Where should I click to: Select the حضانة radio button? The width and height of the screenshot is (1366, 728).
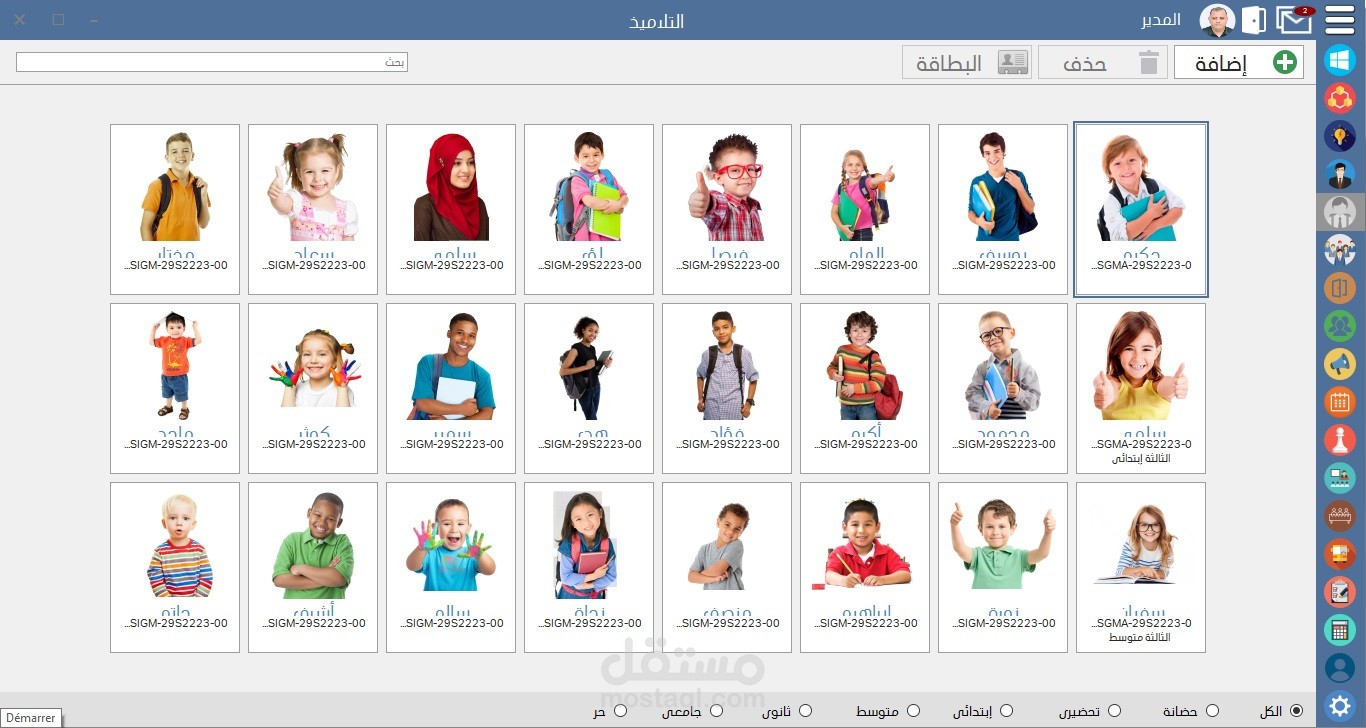click(x=1211, y=710)
